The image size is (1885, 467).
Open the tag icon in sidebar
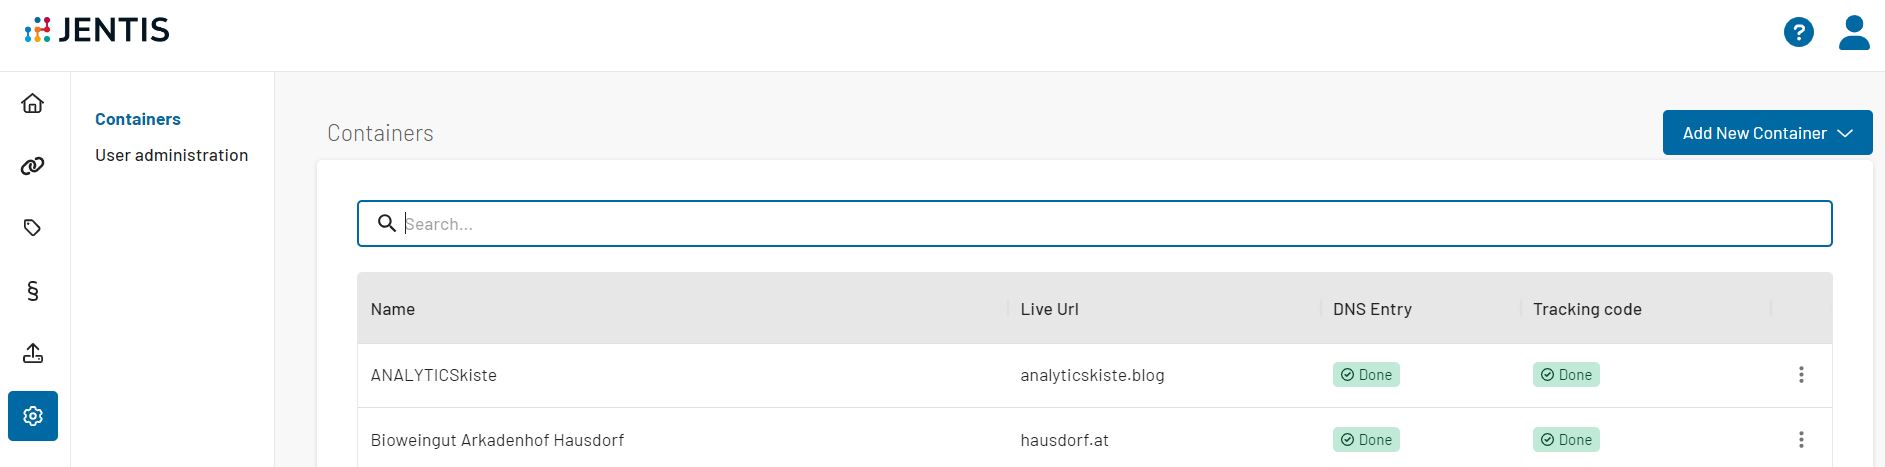coord(33,228)
